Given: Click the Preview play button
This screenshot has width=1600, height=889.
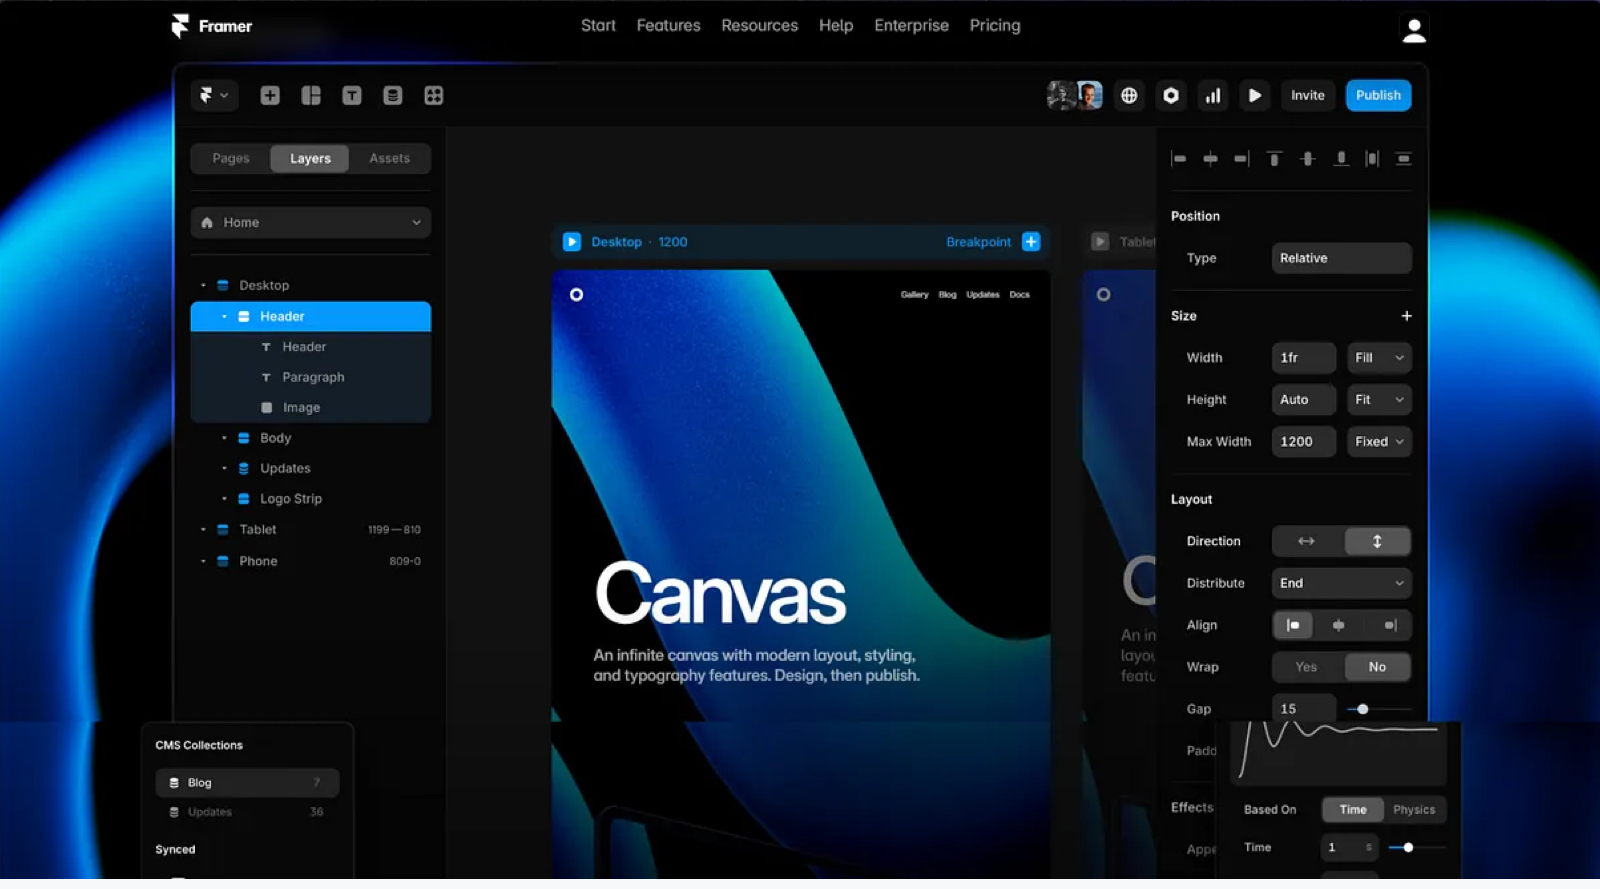Looking at the screenshot, I should pyautogui.click(x=1255, y=95).
